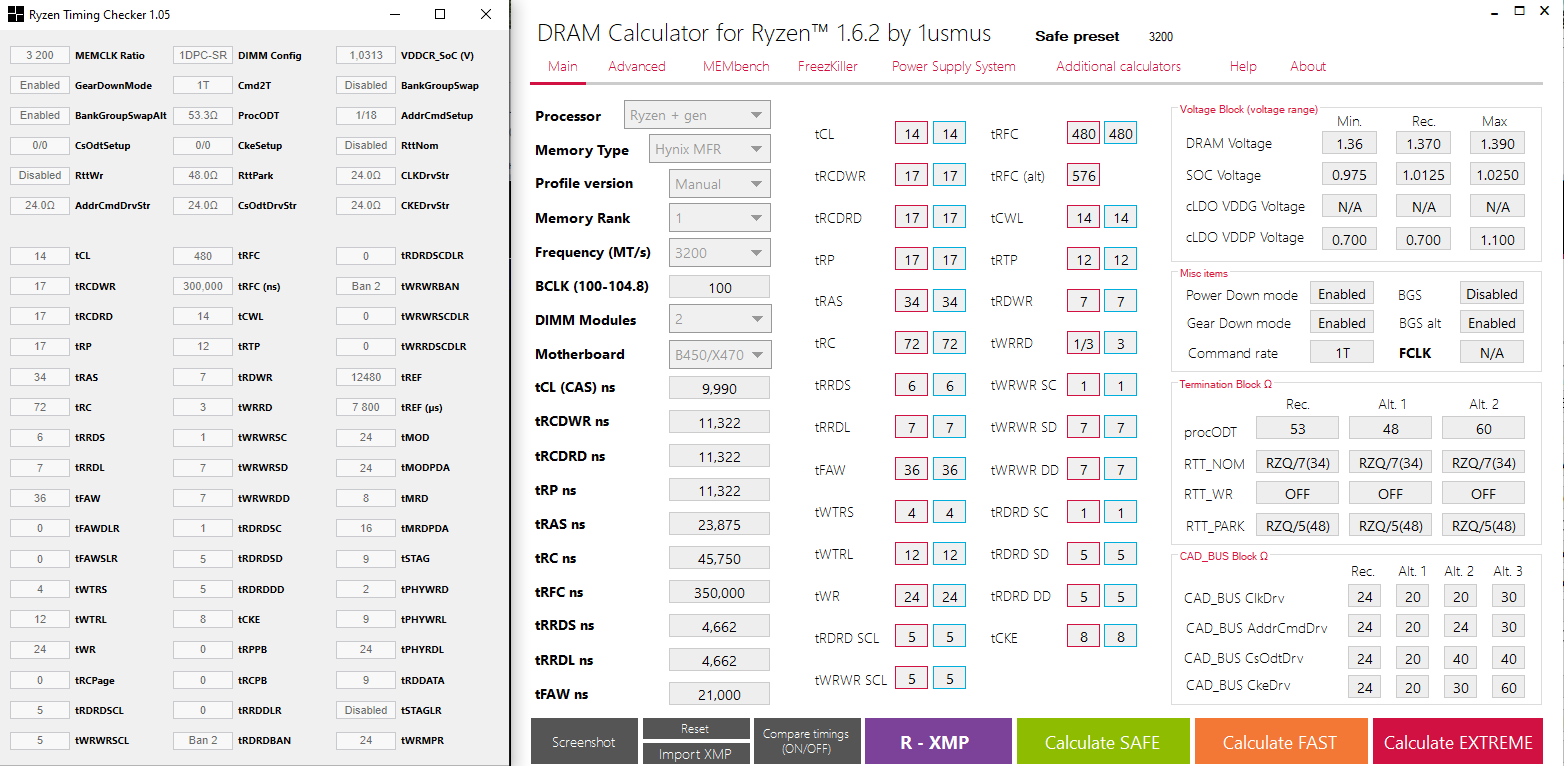Click the MEMCLK Ratio value in Timing Checker
Viewport: 1564px width, 766px height.
click(x=40, y=55)
